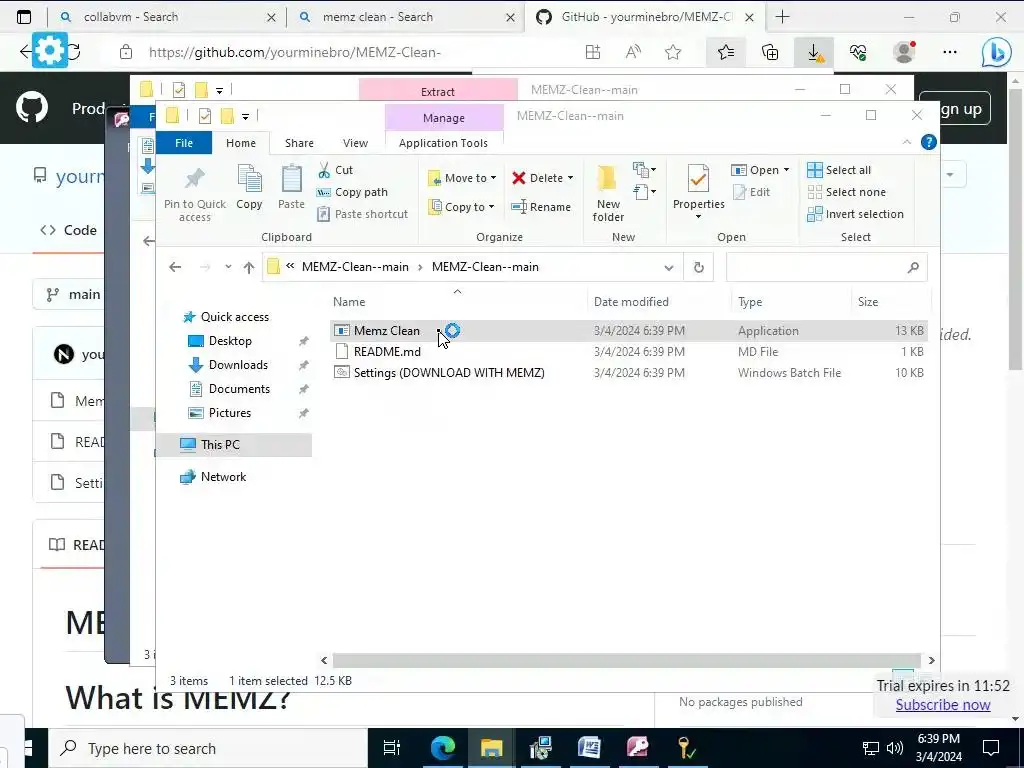Switch to memz clean Search tab
1024x768 pixels.
click(407, 17)
